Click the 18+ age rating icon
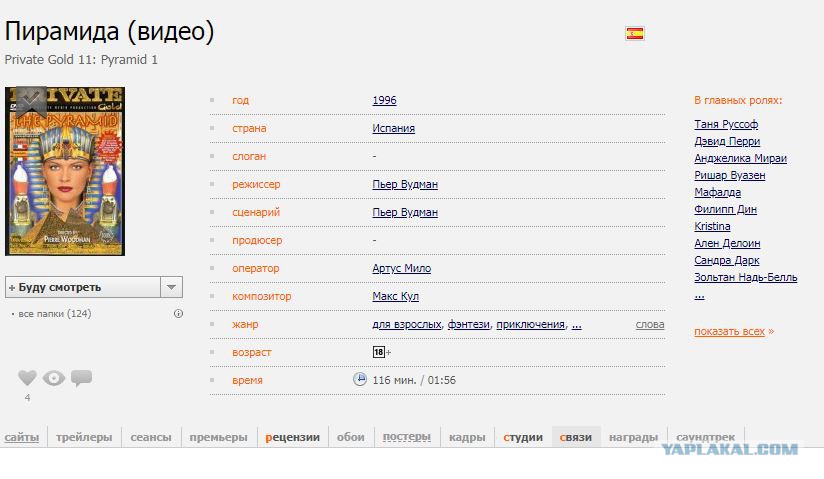824x479 pixels. tap(379, 352)
